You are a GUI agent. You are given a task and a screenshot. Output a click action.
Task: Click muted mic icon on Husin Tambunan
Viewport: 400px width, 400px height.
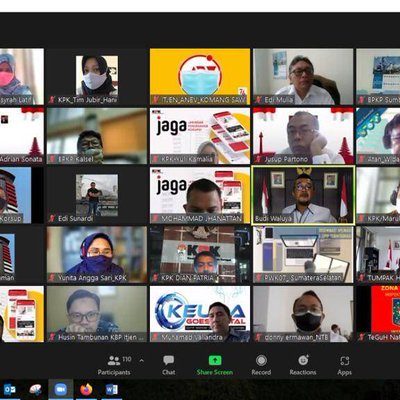coord(52,337)
